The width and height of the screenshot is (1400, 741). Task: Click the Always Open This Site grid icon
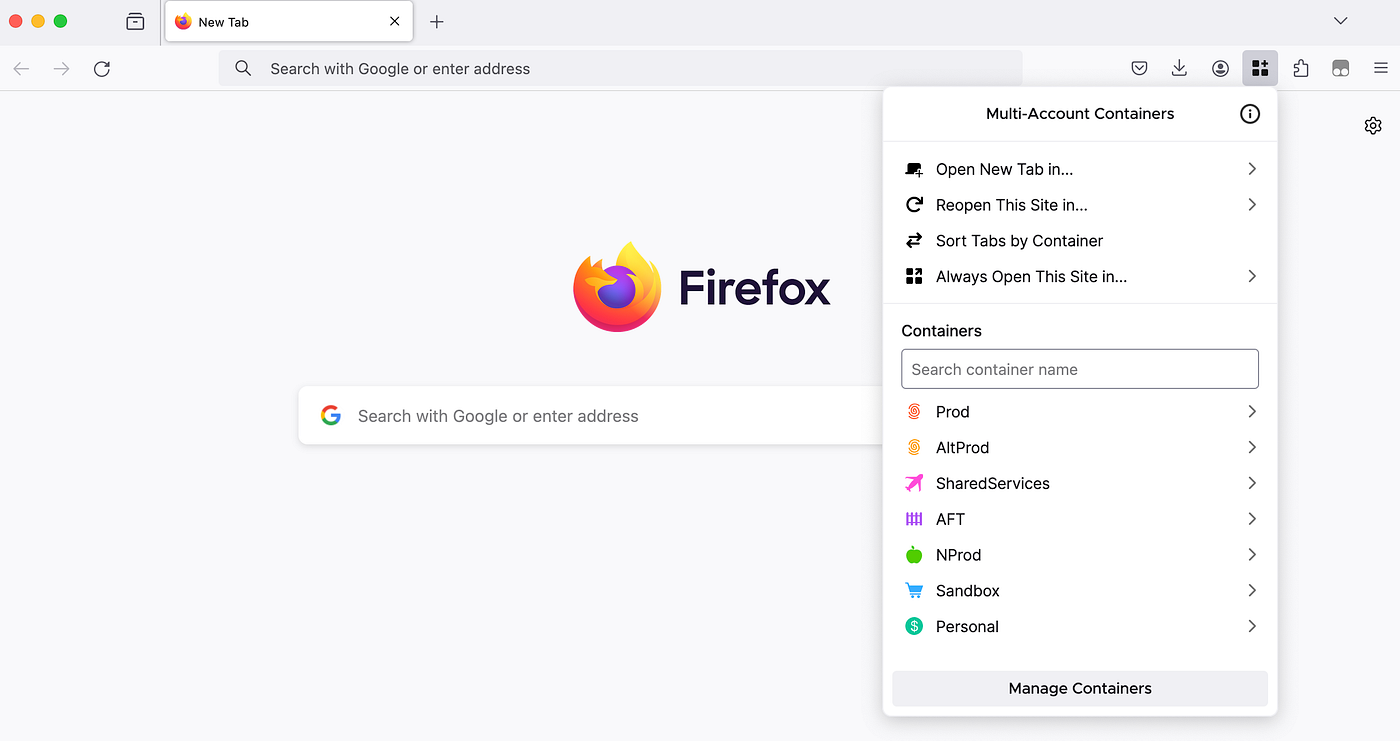(914, 277)
